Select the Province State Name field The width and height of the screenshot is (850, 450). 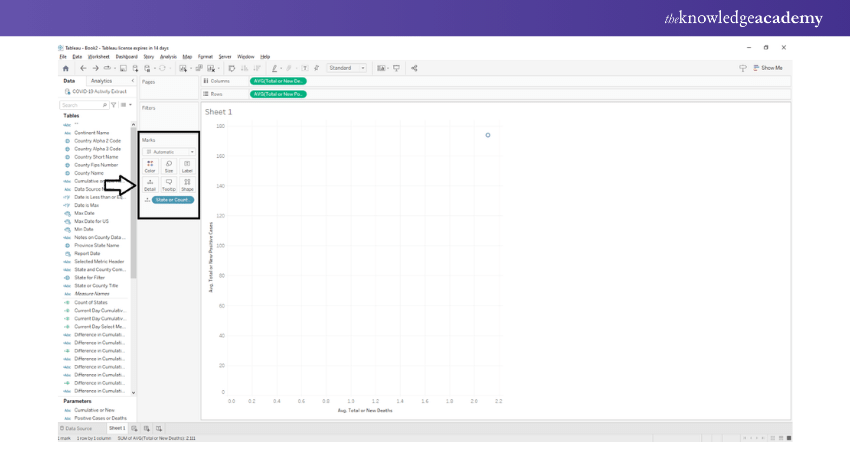point(96,245)
